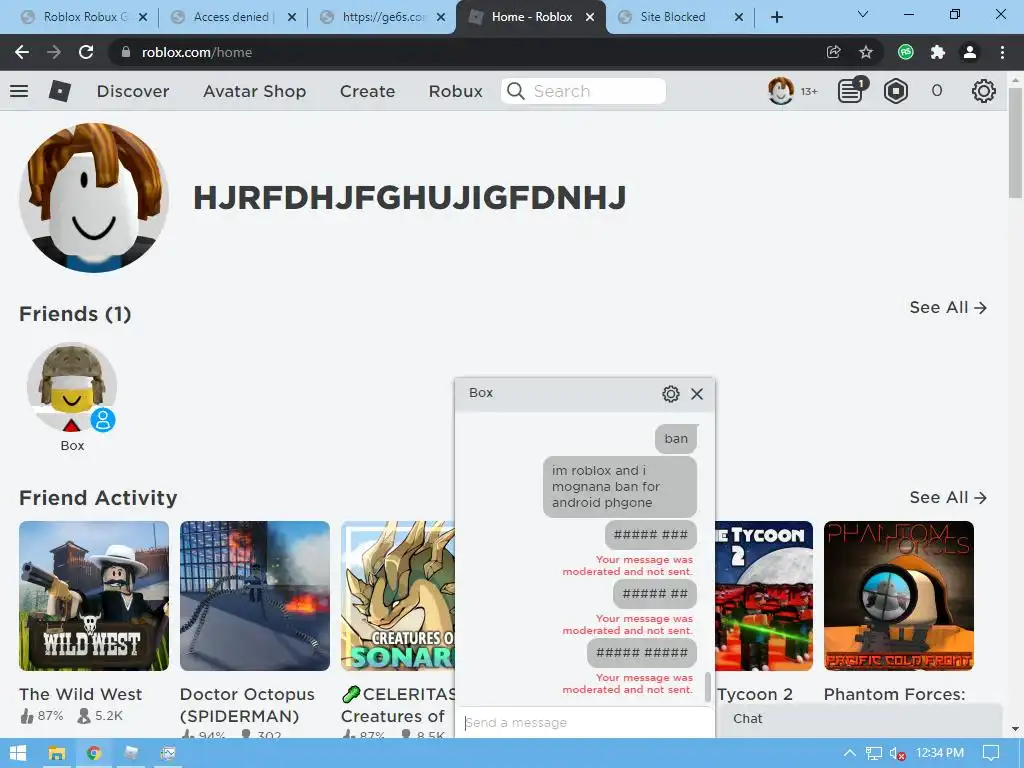Open the Discover page
This screenshot has width=1024, height=768.
133,91
